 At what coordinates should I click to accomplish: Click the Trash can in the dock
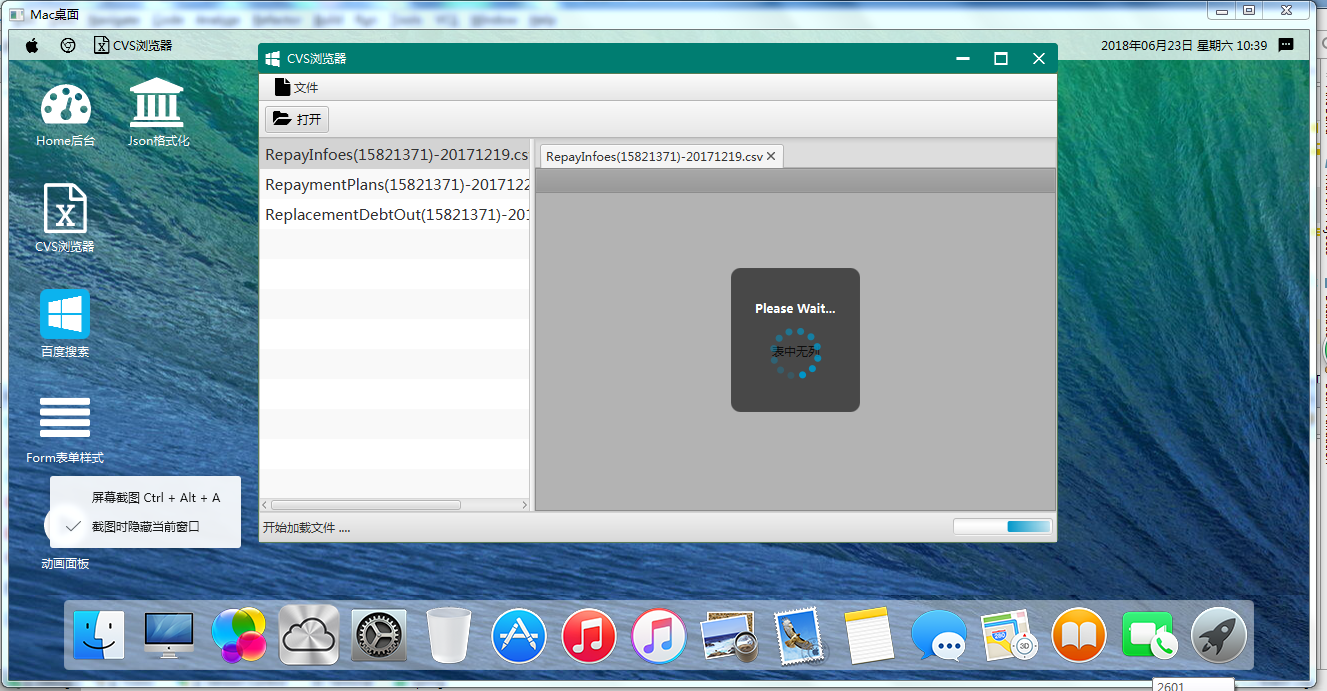point(449,635)
